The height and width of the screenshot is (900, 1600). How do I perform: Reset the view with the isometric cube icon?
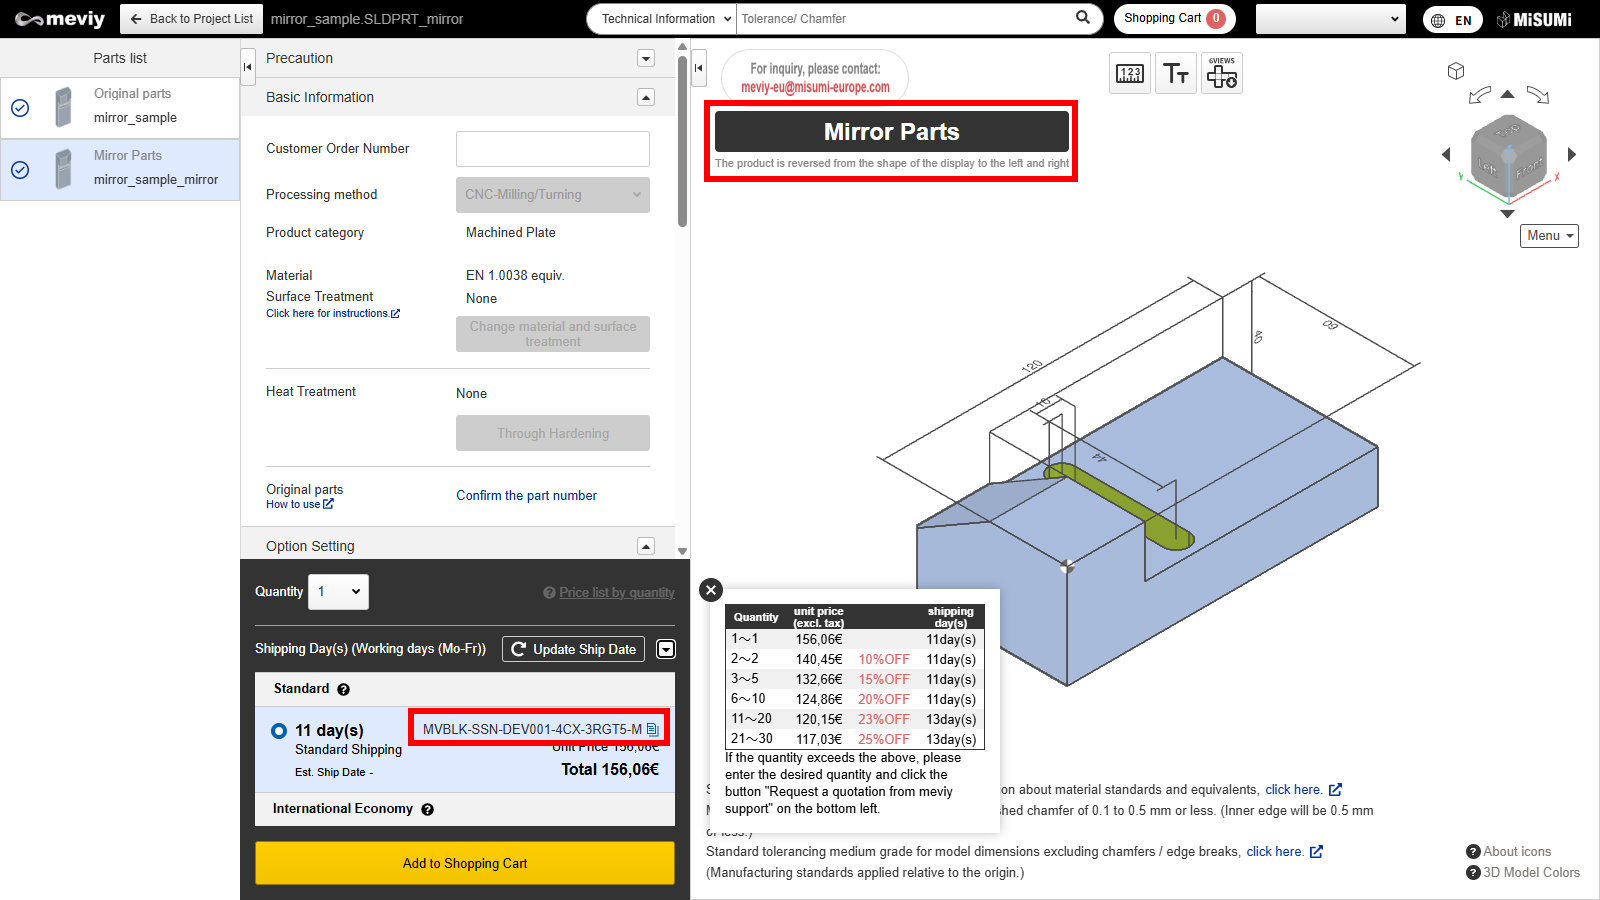pyautogui.click(x=1456, y=71)
